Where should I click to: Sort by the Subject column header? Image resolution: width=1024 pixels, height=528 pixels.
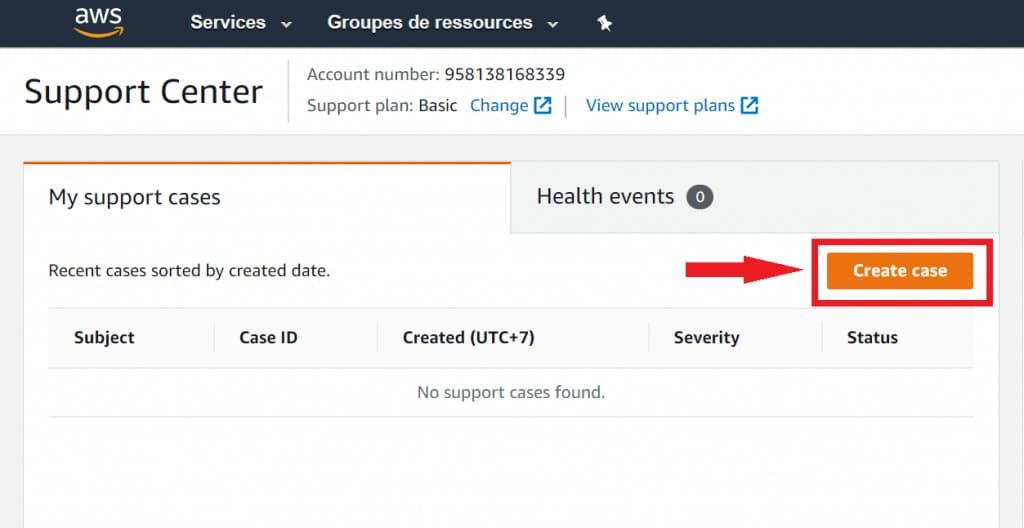[x=104, y=338]
